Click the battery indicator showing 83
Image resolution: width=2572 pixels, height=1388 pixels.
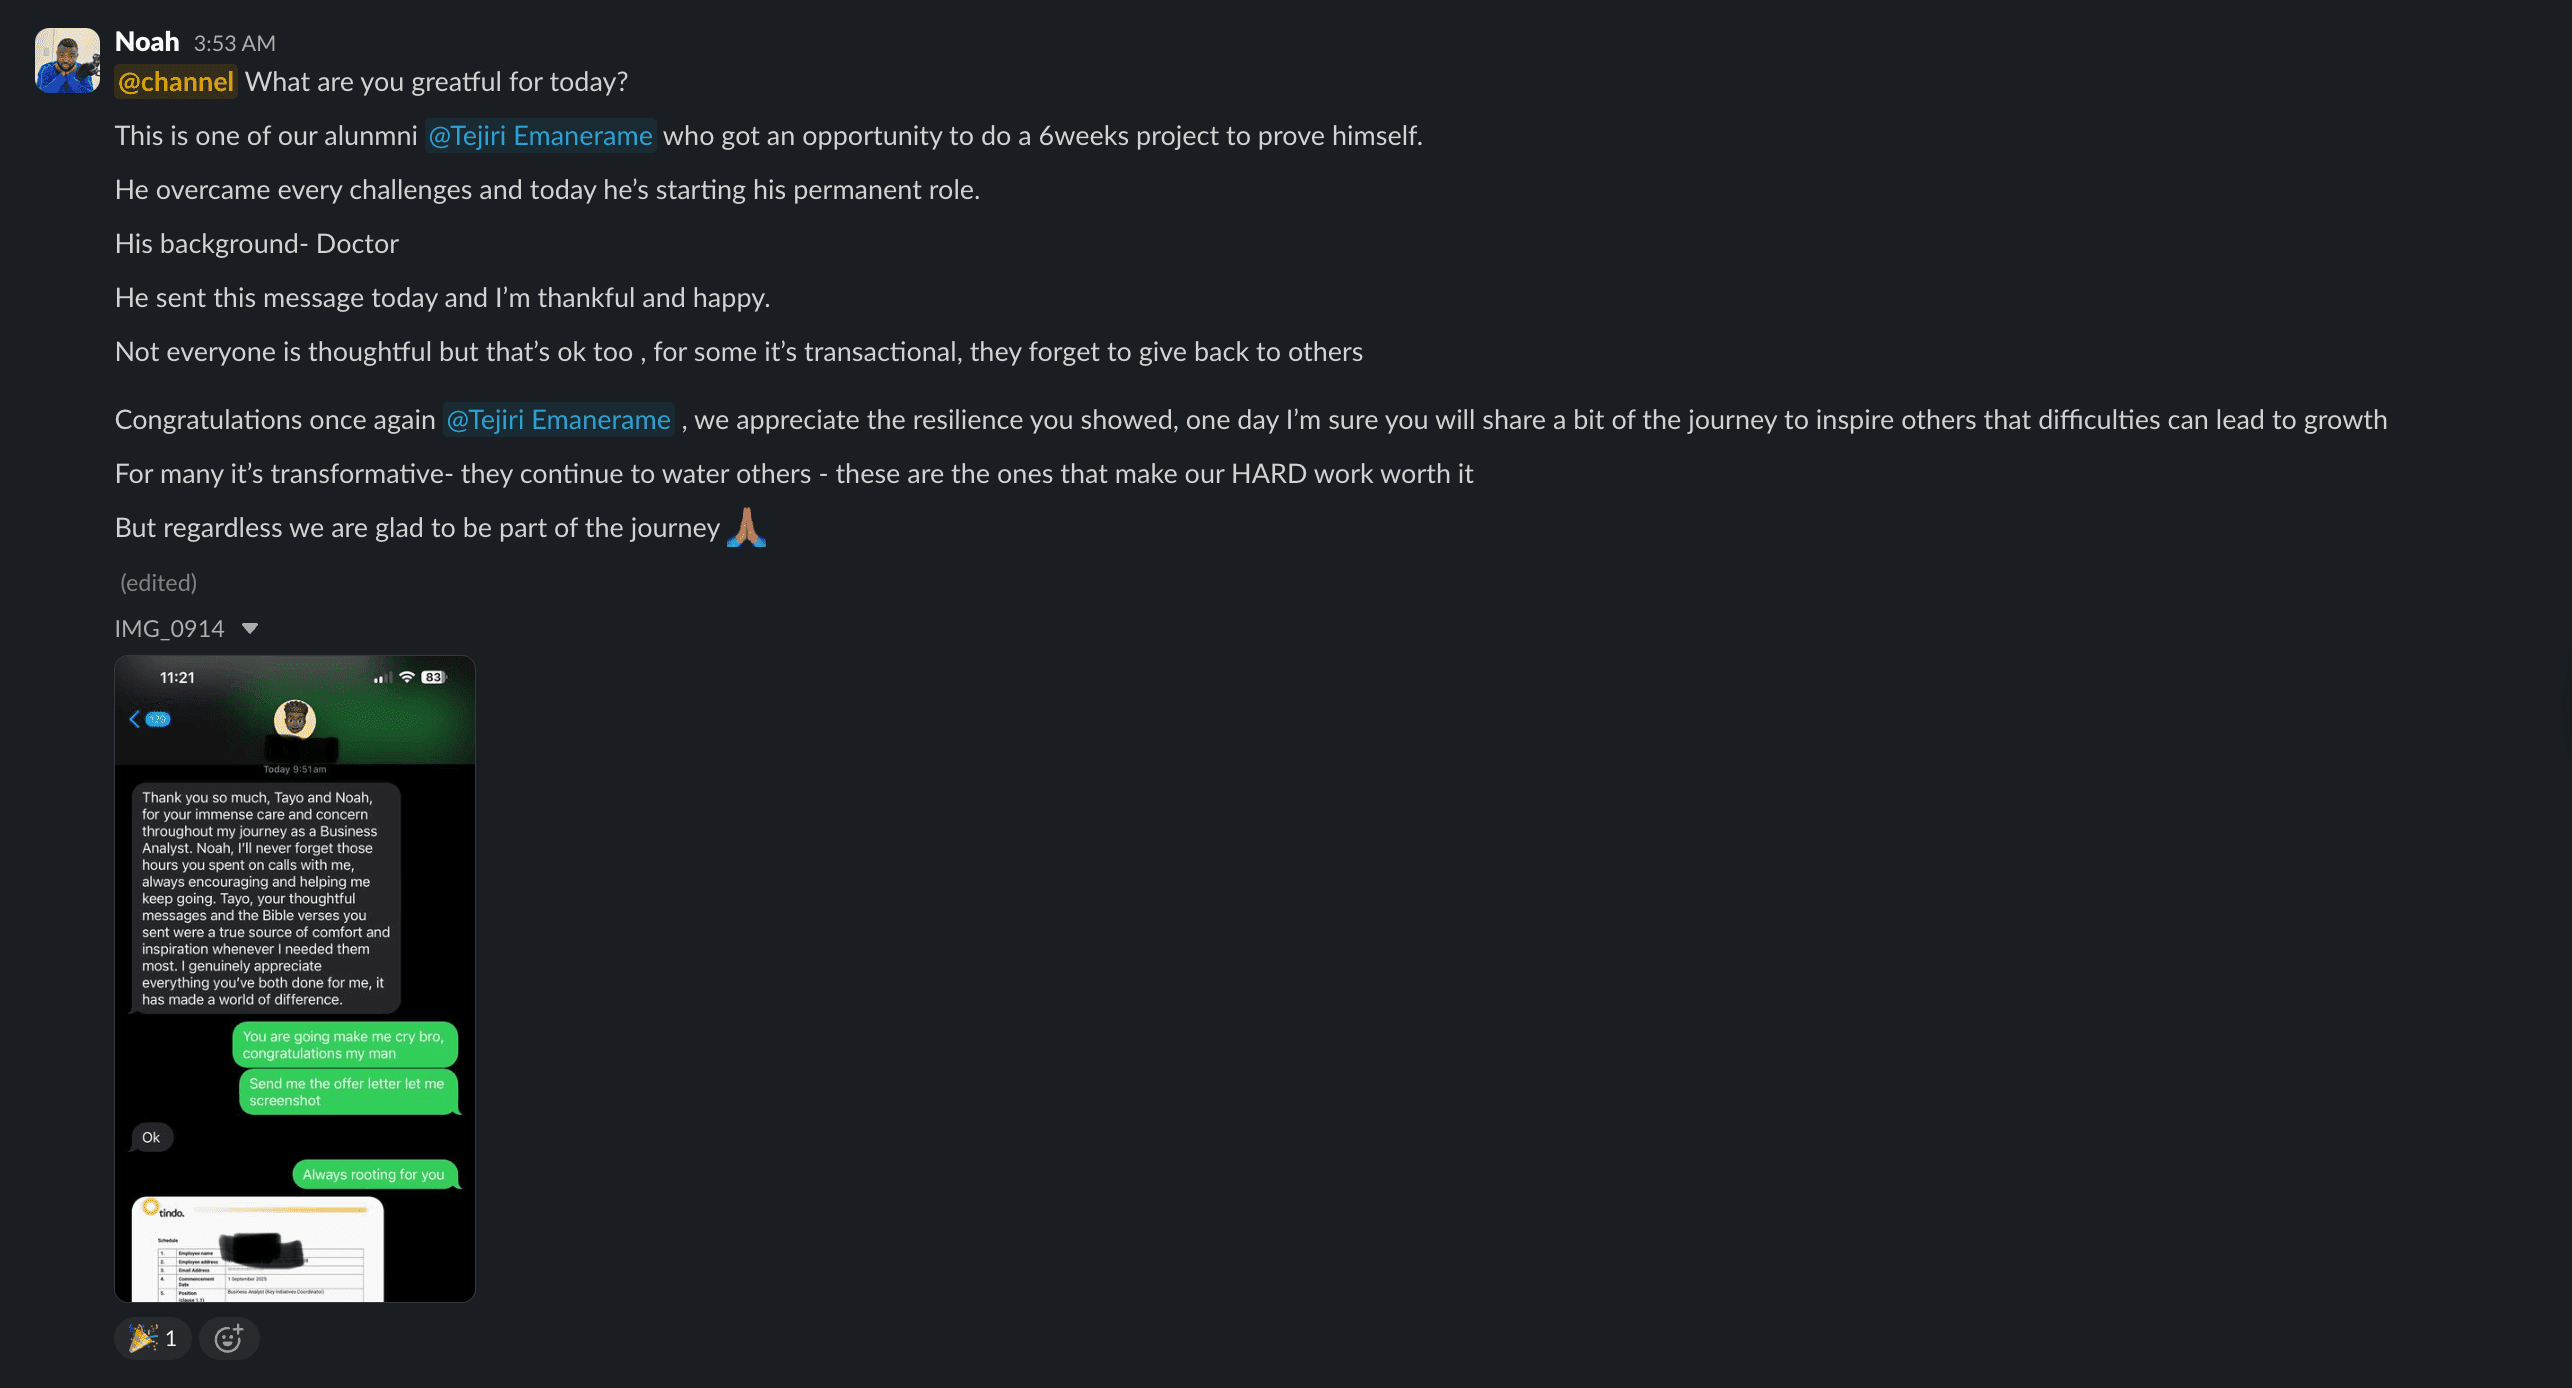pyautogui.click(x=433, y=677)
